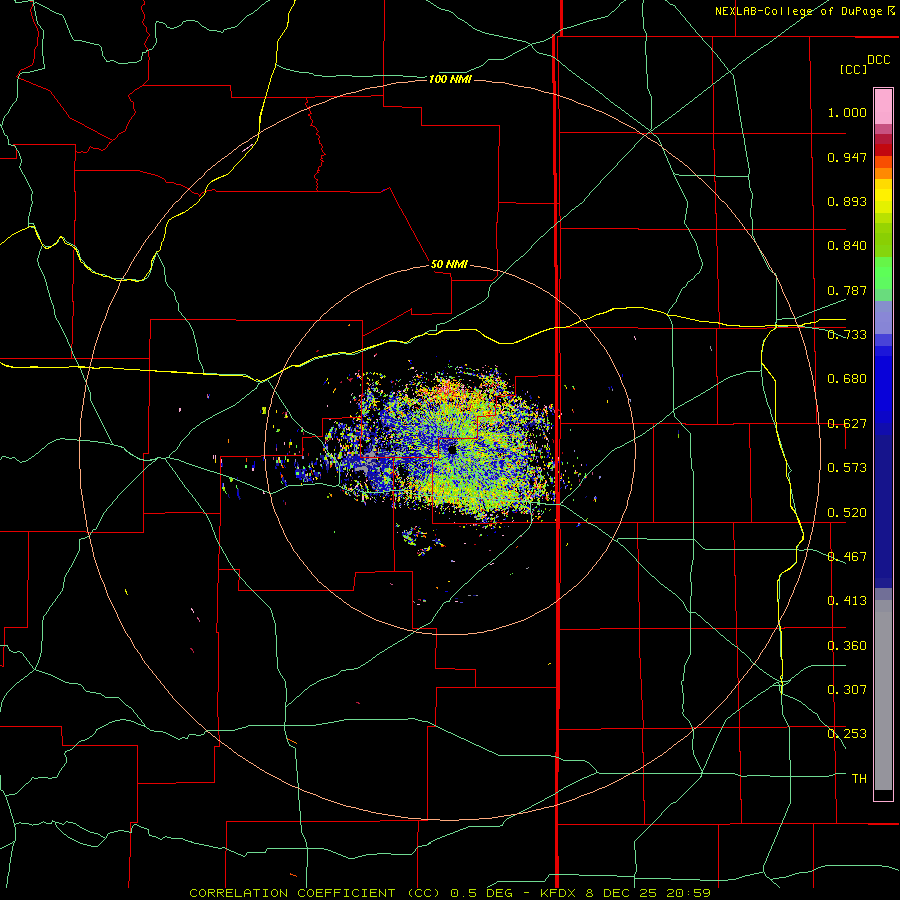Click the TH threshold label
This screenshot has width=900, height=900.
[x=859, y=779]
